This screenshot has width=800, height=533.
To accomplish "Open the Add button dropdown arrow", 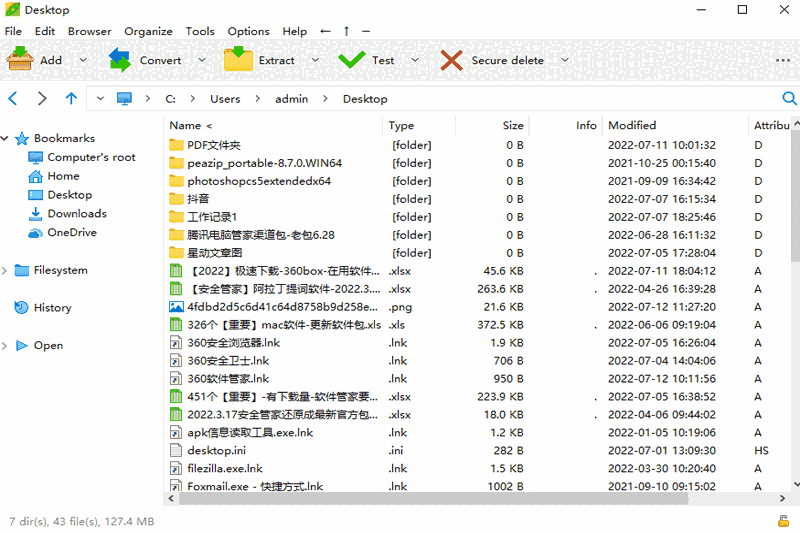I will (83, 60).
